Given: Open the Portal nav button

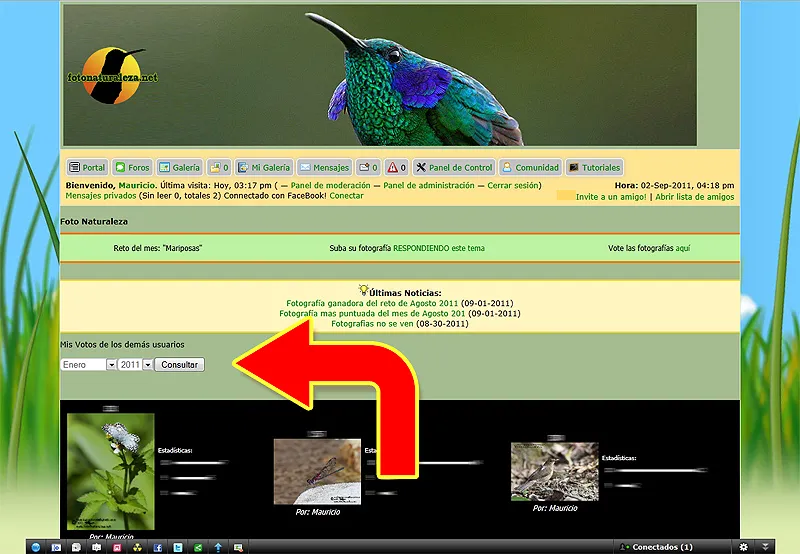Looking at the screenshot, I should (x=87, y=167).
